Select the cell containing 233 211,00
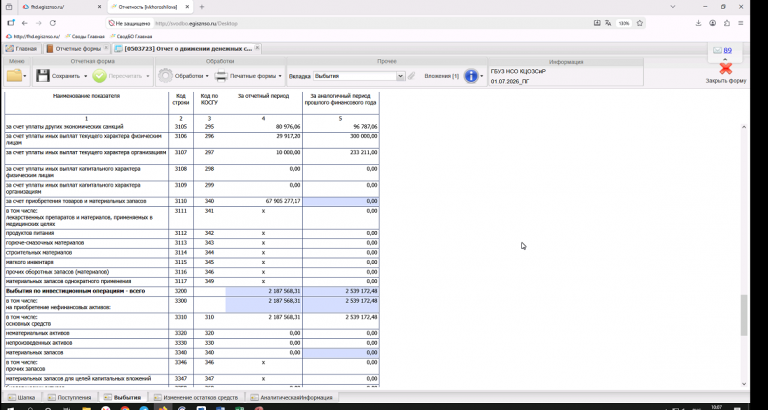Screen dimensions: 768x410 [x=341, y=156]
